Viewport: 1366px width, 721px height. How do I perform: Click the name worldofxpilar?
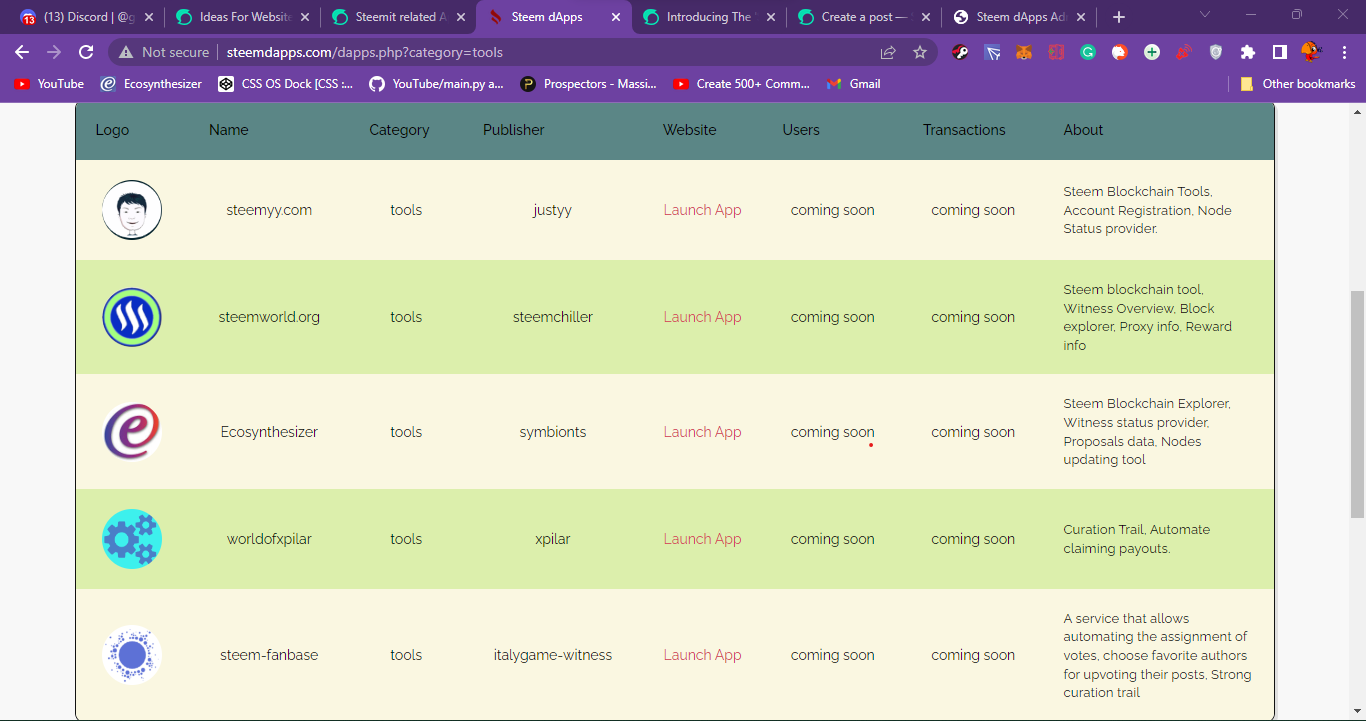[x=269, y=539]
